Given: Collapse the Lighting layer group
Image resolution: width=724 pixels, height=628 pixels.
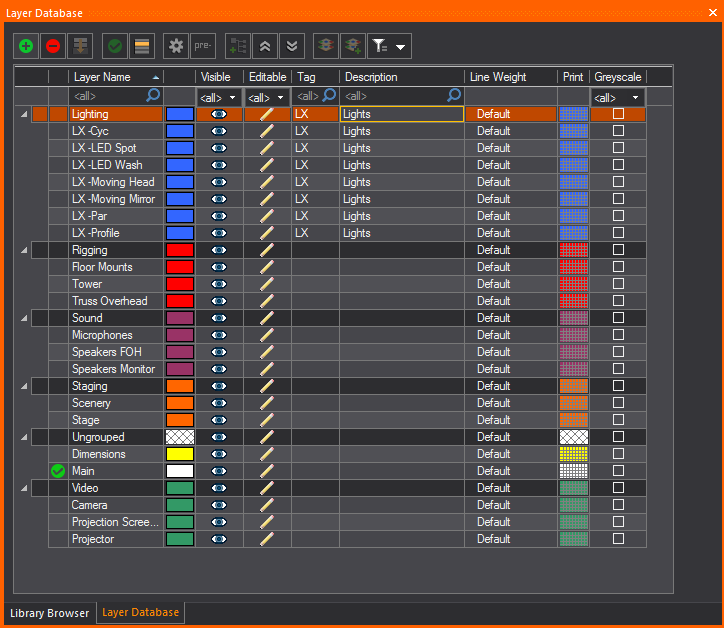Looking at the screenshot, I should [24, 115].
